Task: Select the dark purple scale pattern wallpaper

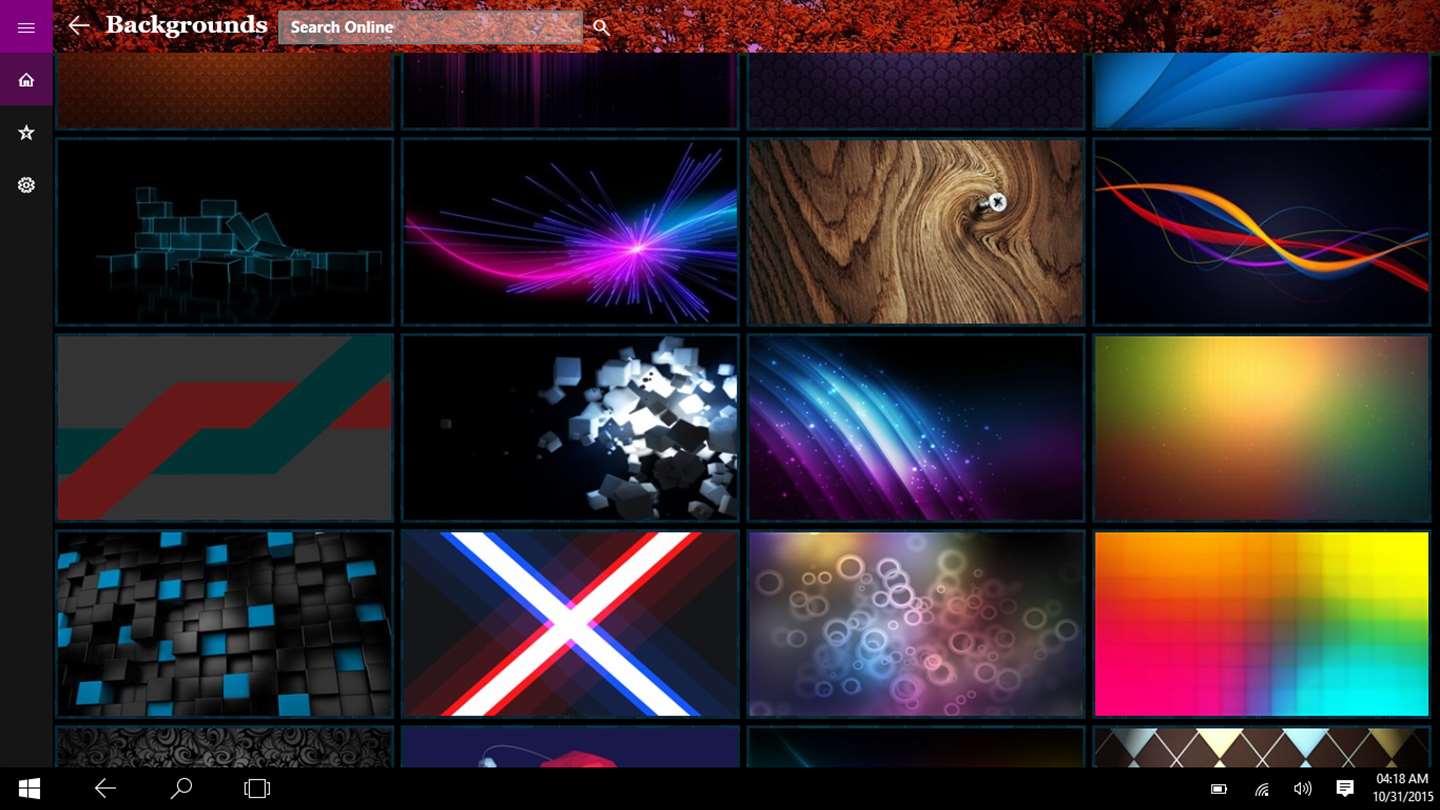Action: (916, 91)
